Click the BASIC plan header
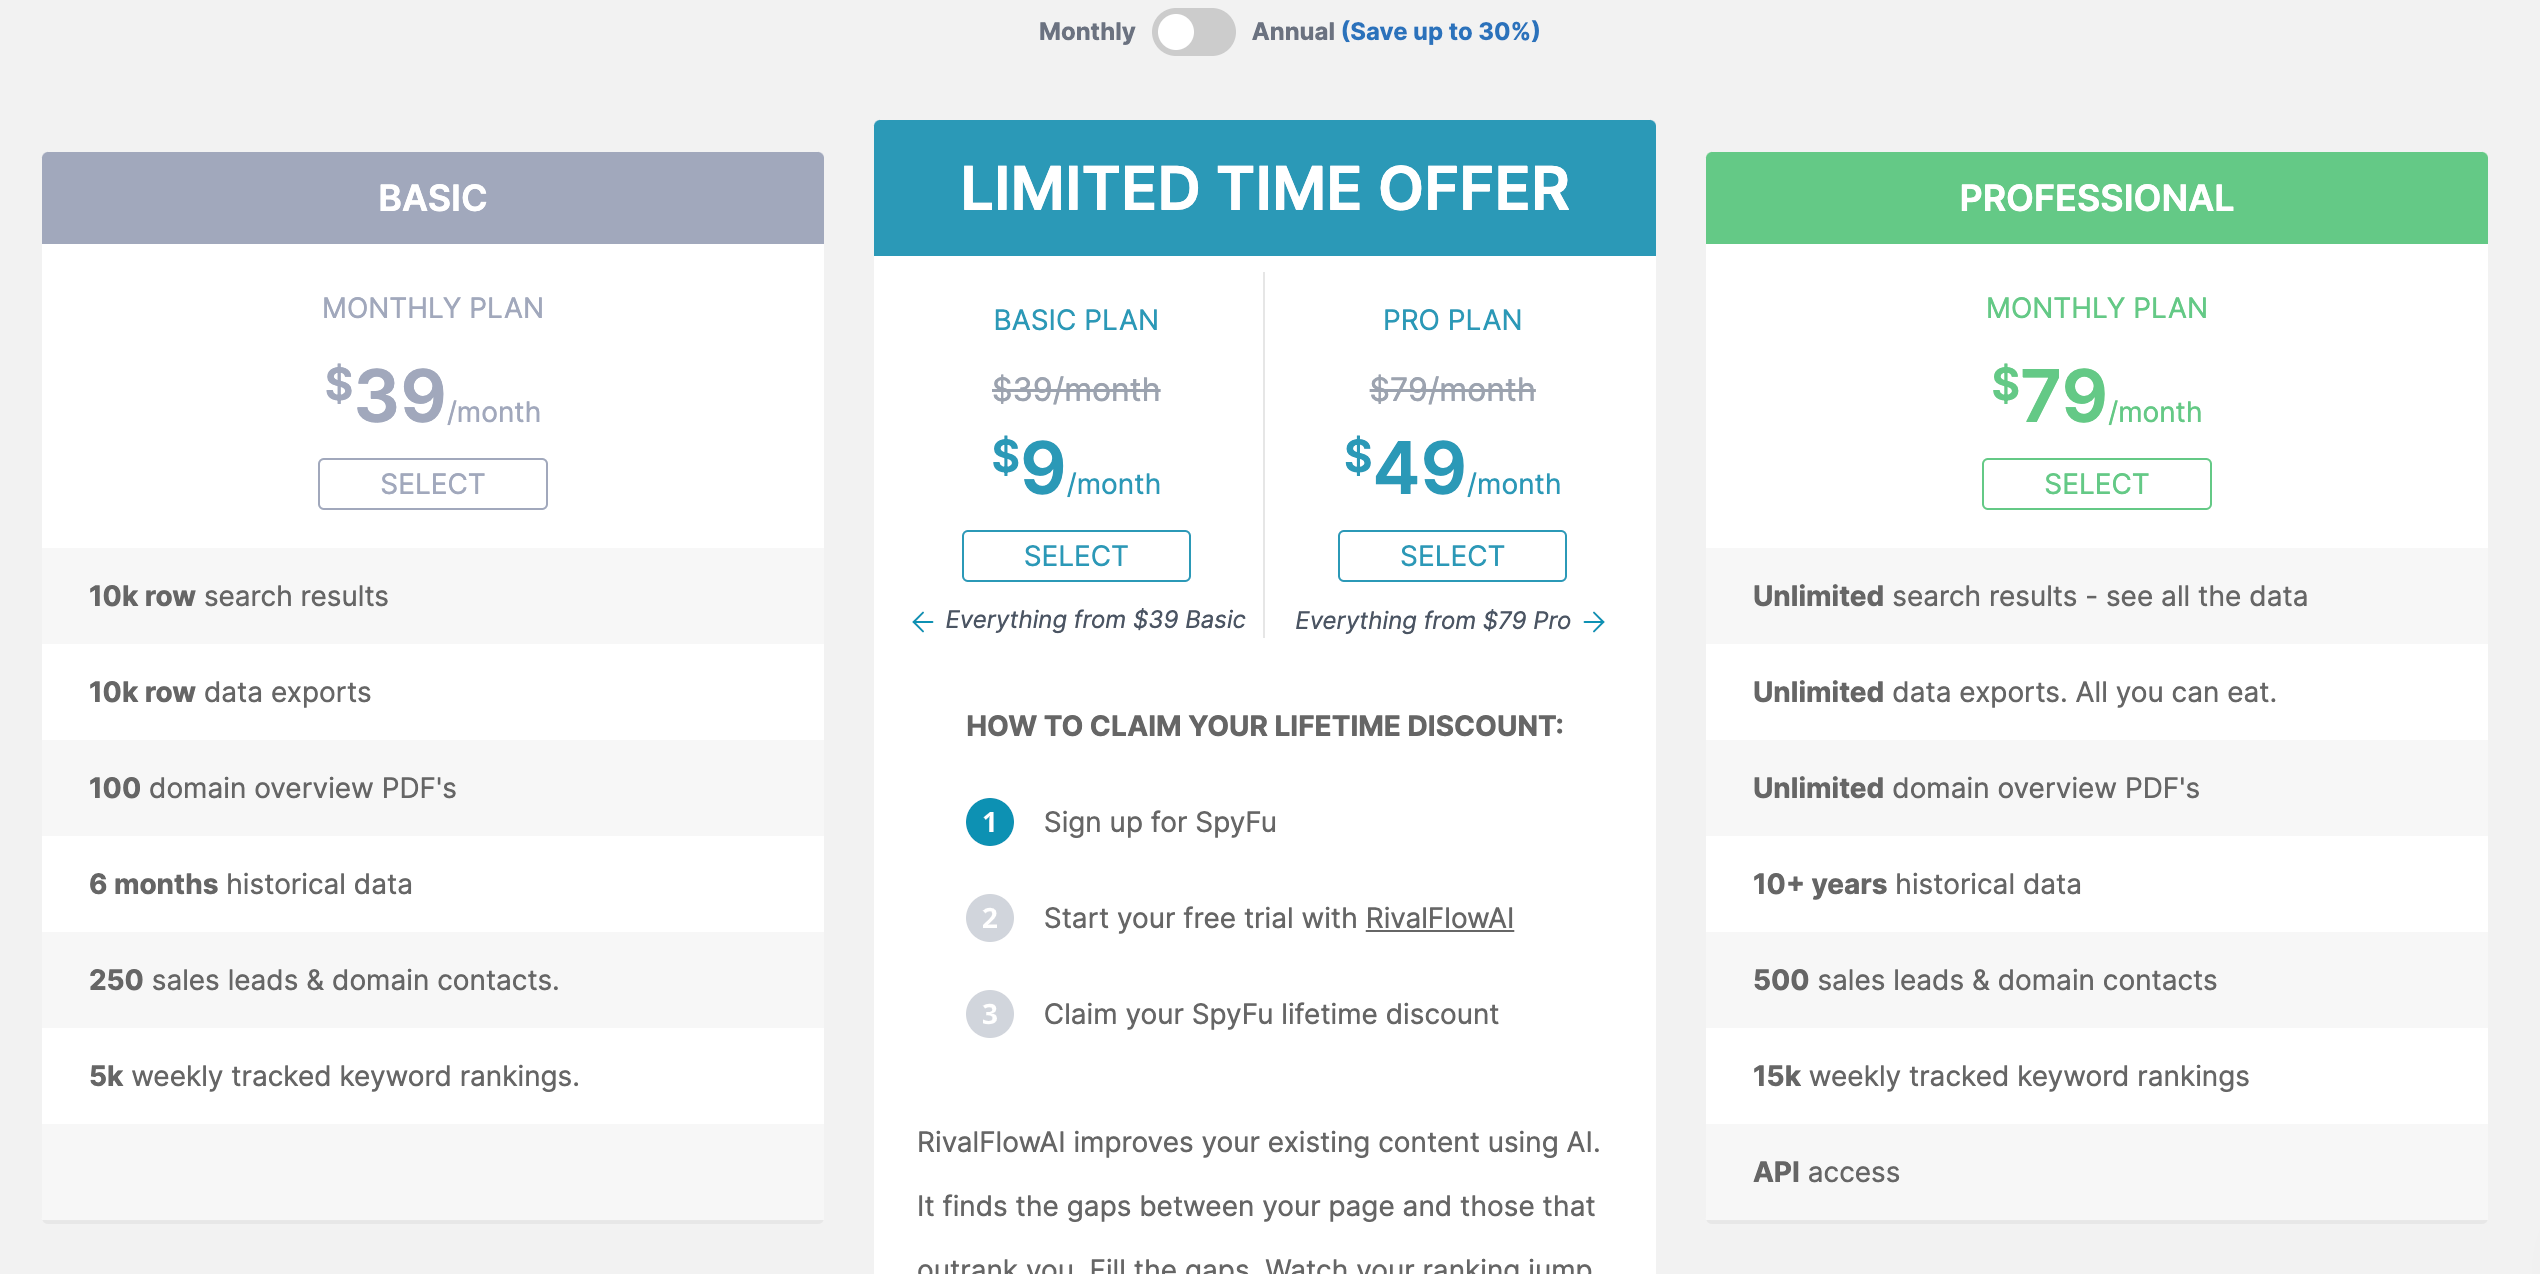 pos(433,198)
